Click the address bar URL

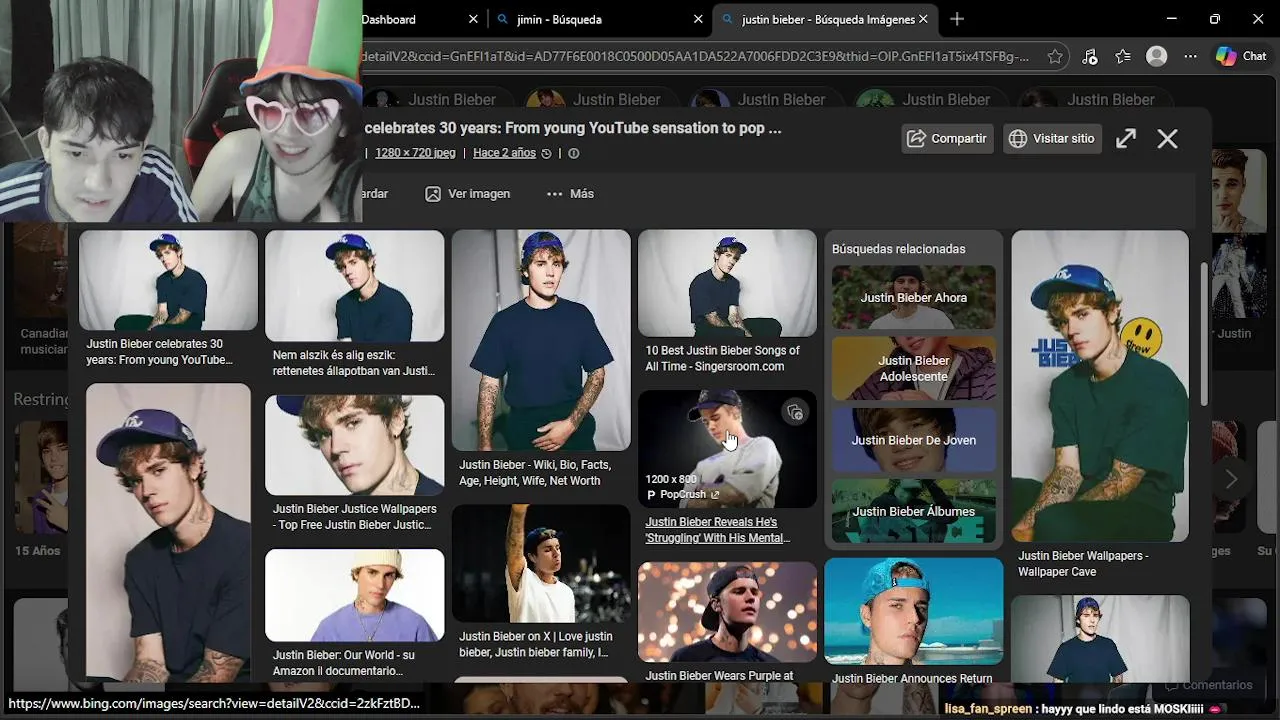click(x=695, y=57)
